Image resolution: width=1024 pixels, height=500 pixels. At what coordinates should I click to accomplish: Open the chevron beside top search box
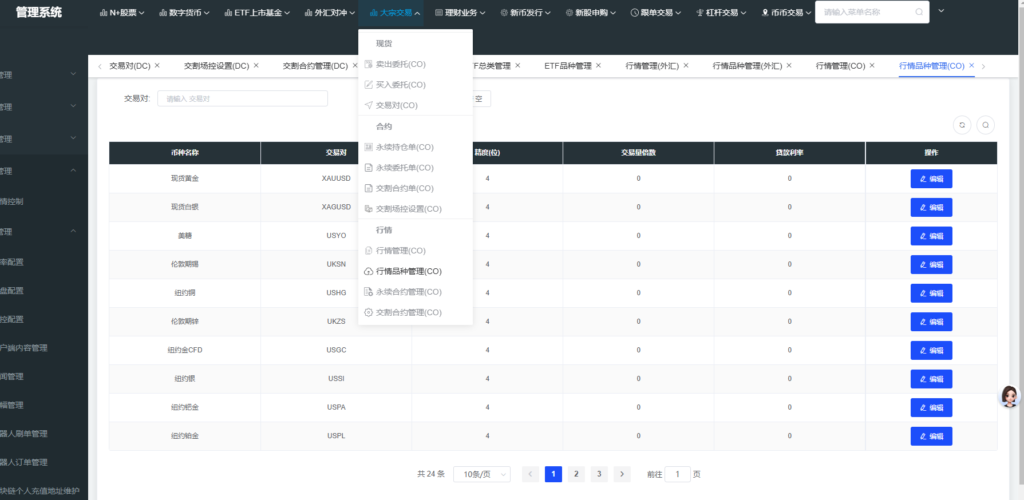(941, 11)
